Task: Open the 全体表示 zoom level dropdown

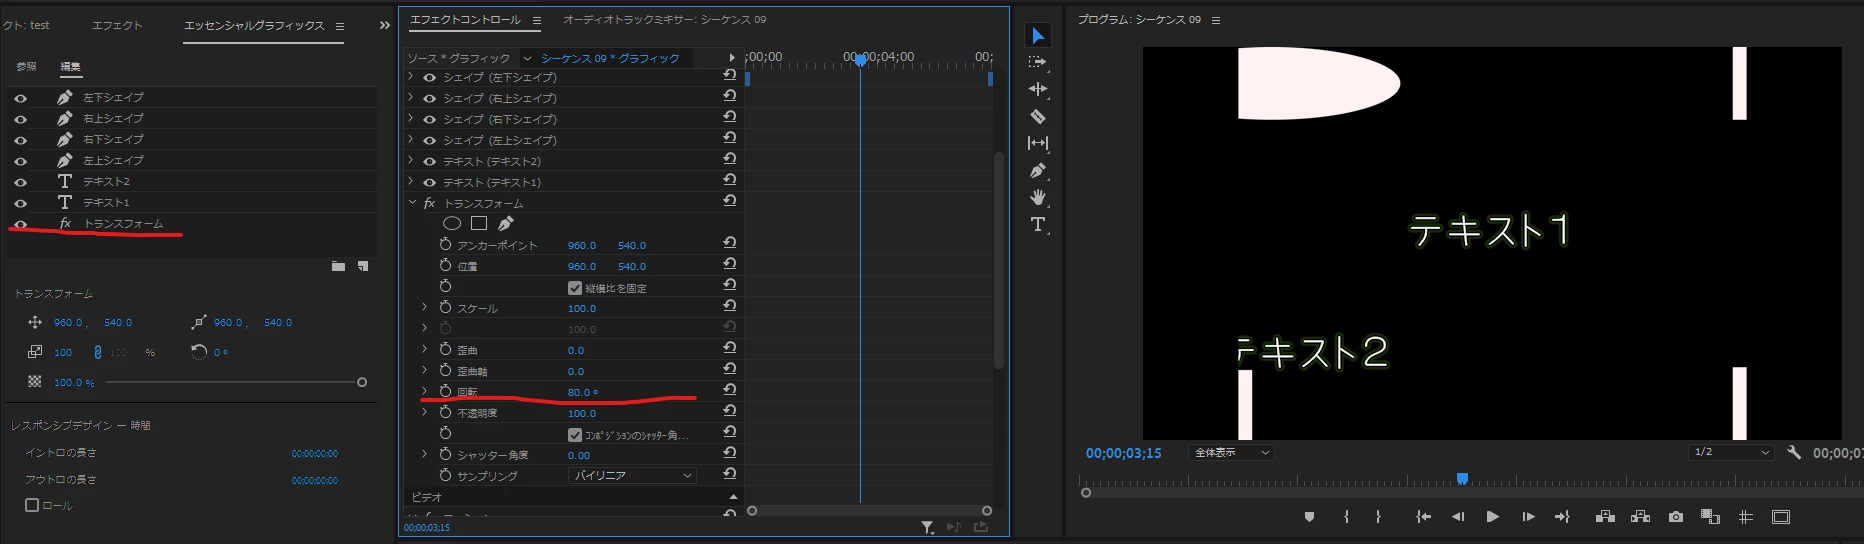Action: click(x=1231, y=452)
